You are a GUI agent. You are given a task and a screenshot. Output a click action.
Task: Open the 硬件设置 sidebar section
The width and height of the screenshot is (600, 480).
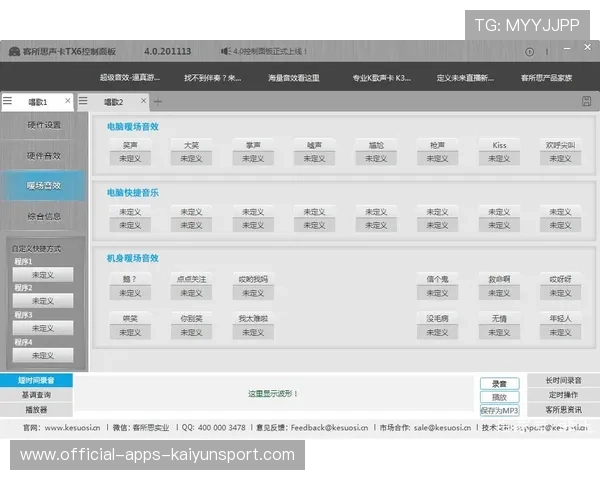[43, 126]
